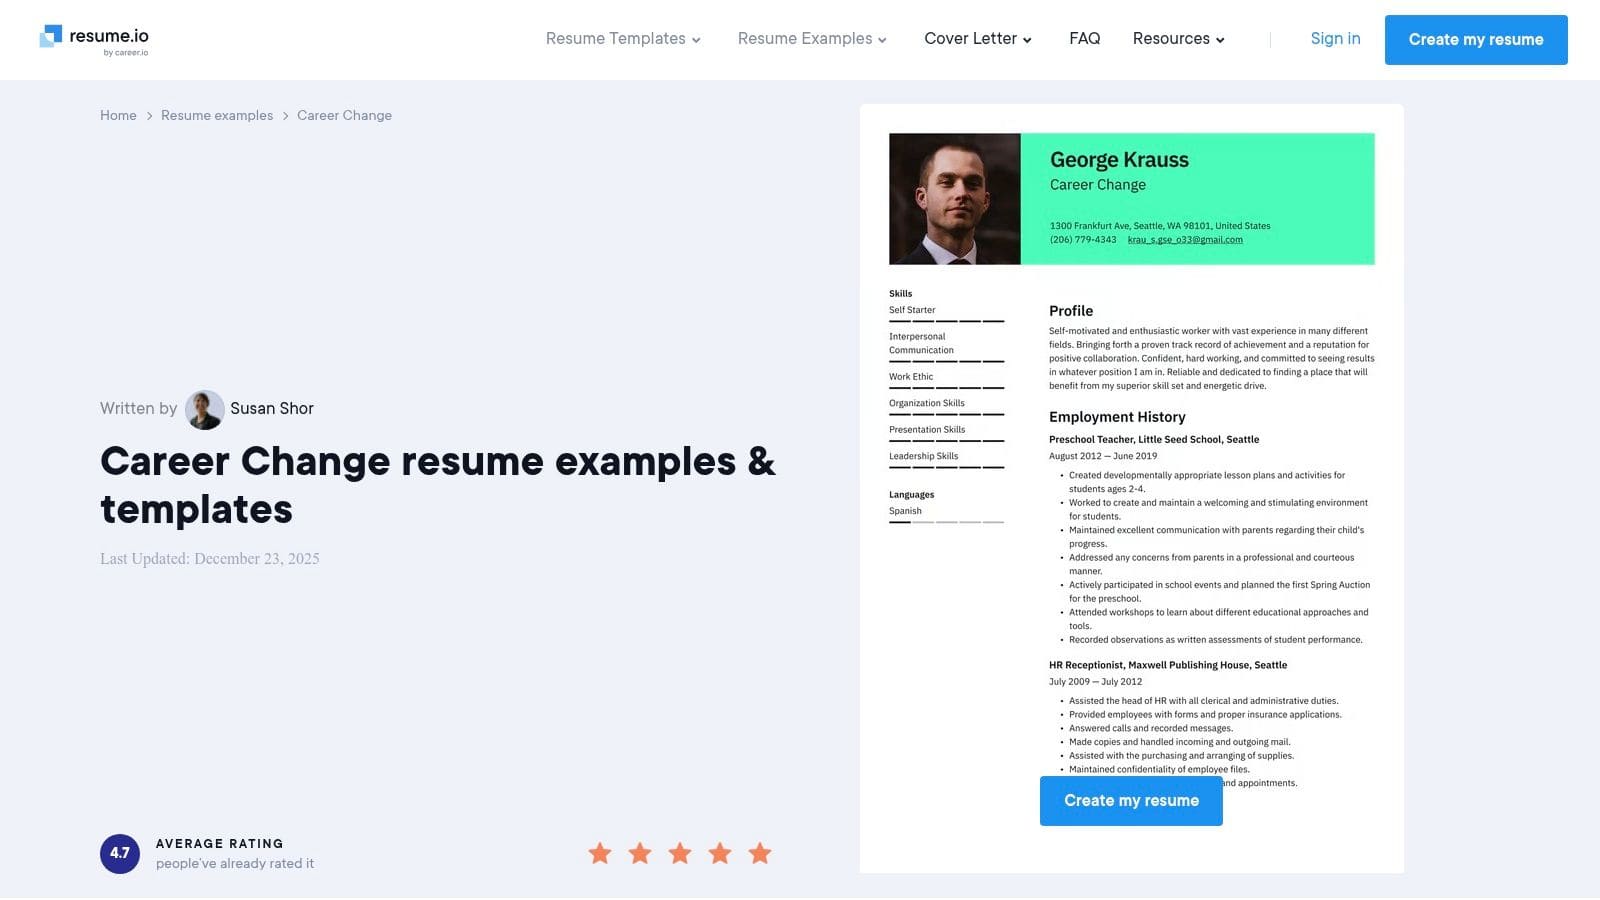Click the Resume examples breadcrumb link
The image size is (1600, 900).
click(216, 115)
